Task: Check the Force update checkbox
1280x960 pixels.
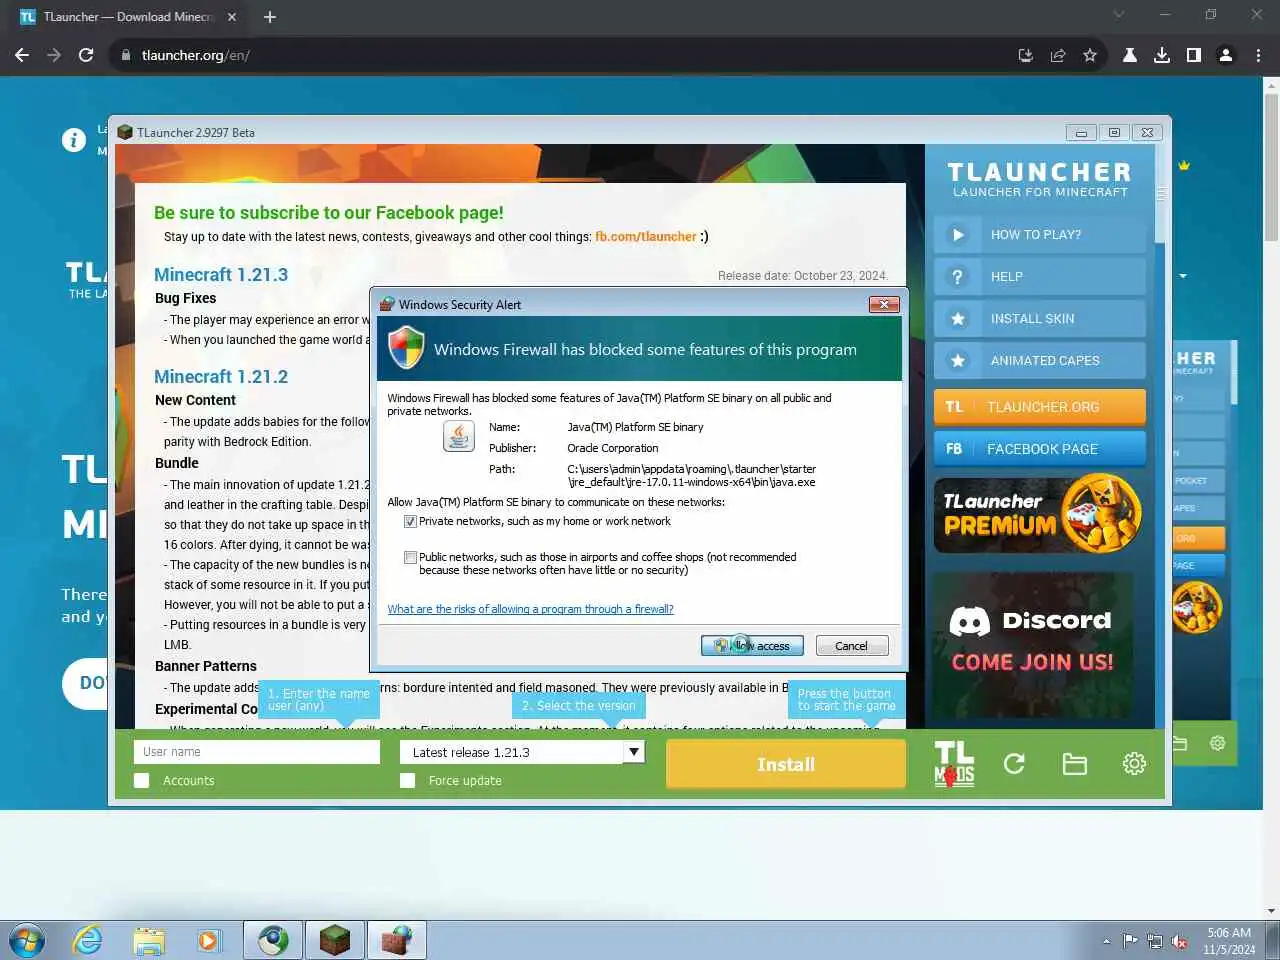Action: [407, 780]
